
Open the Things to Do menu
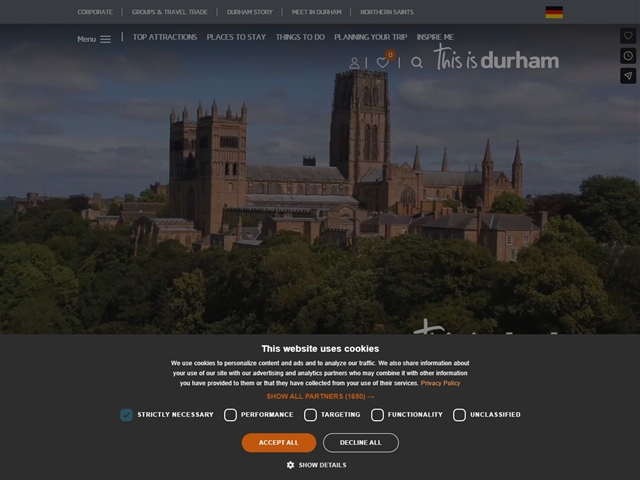tap(300, 37)
